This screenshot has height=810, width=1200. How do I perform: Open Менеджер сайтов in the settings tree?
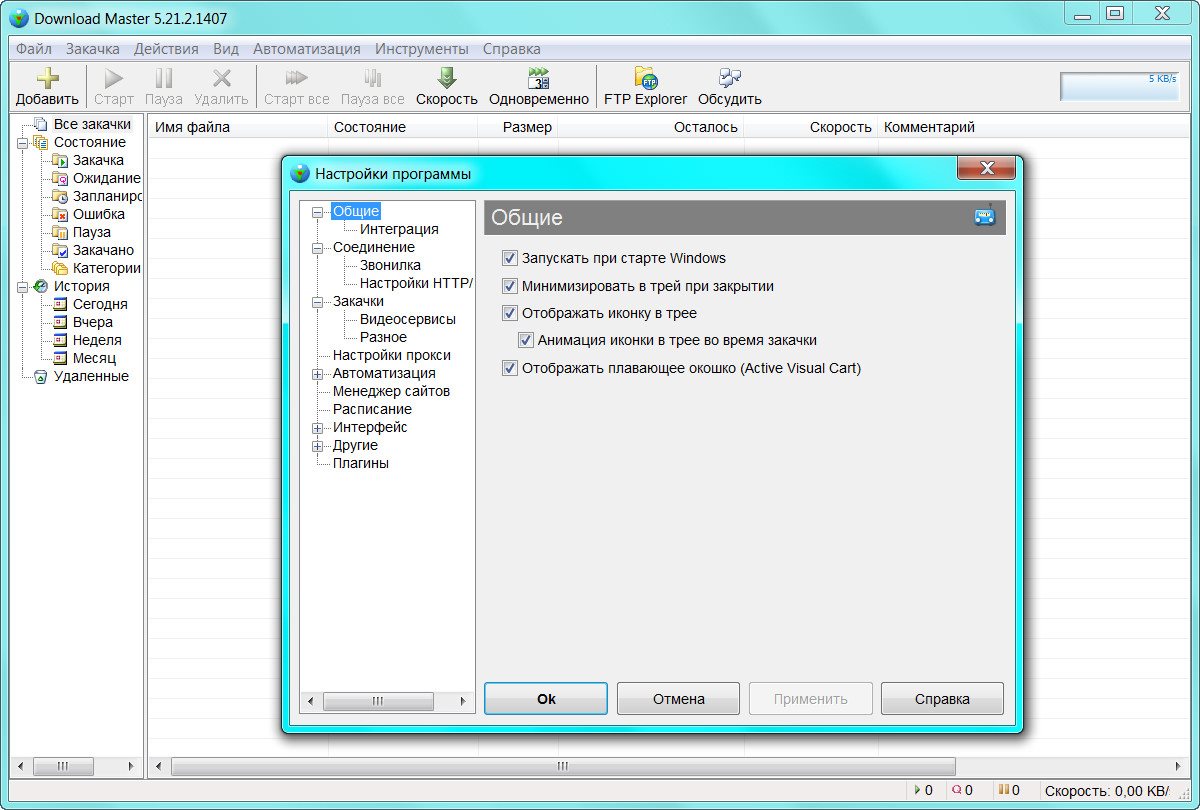pyautogui.click(x=391, y=391)
